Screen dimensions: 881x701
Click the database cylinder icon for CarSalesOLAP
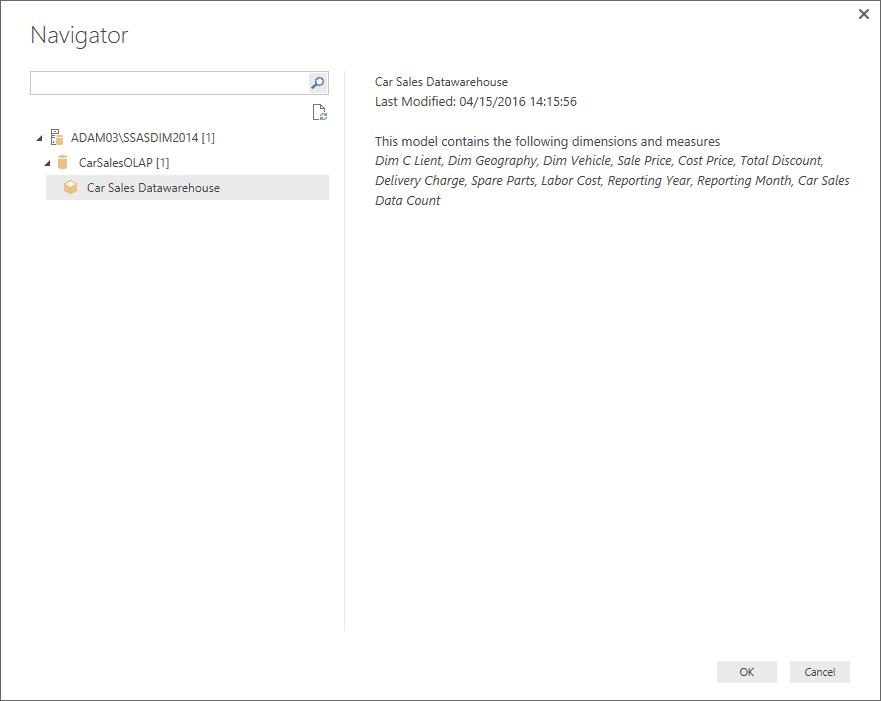coord(62,162)
